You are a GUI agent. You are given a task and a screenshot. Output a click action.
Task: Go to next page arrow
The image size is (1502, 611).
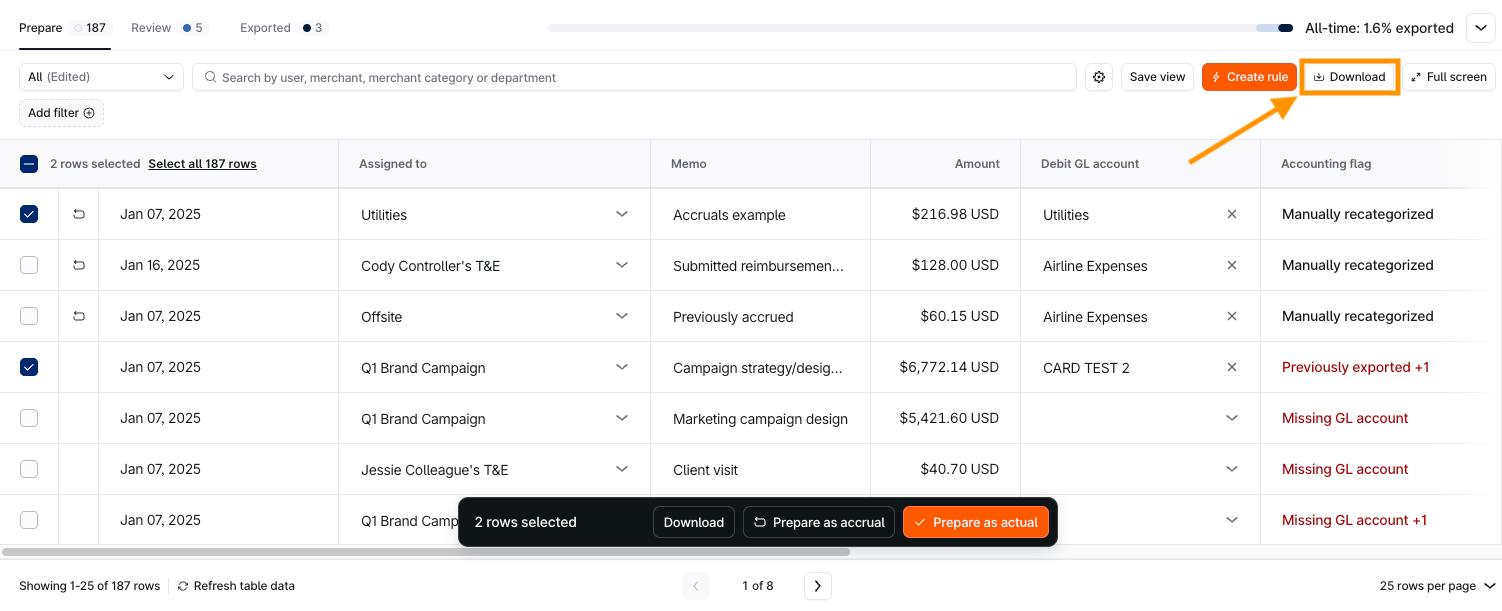coord(817,586)
